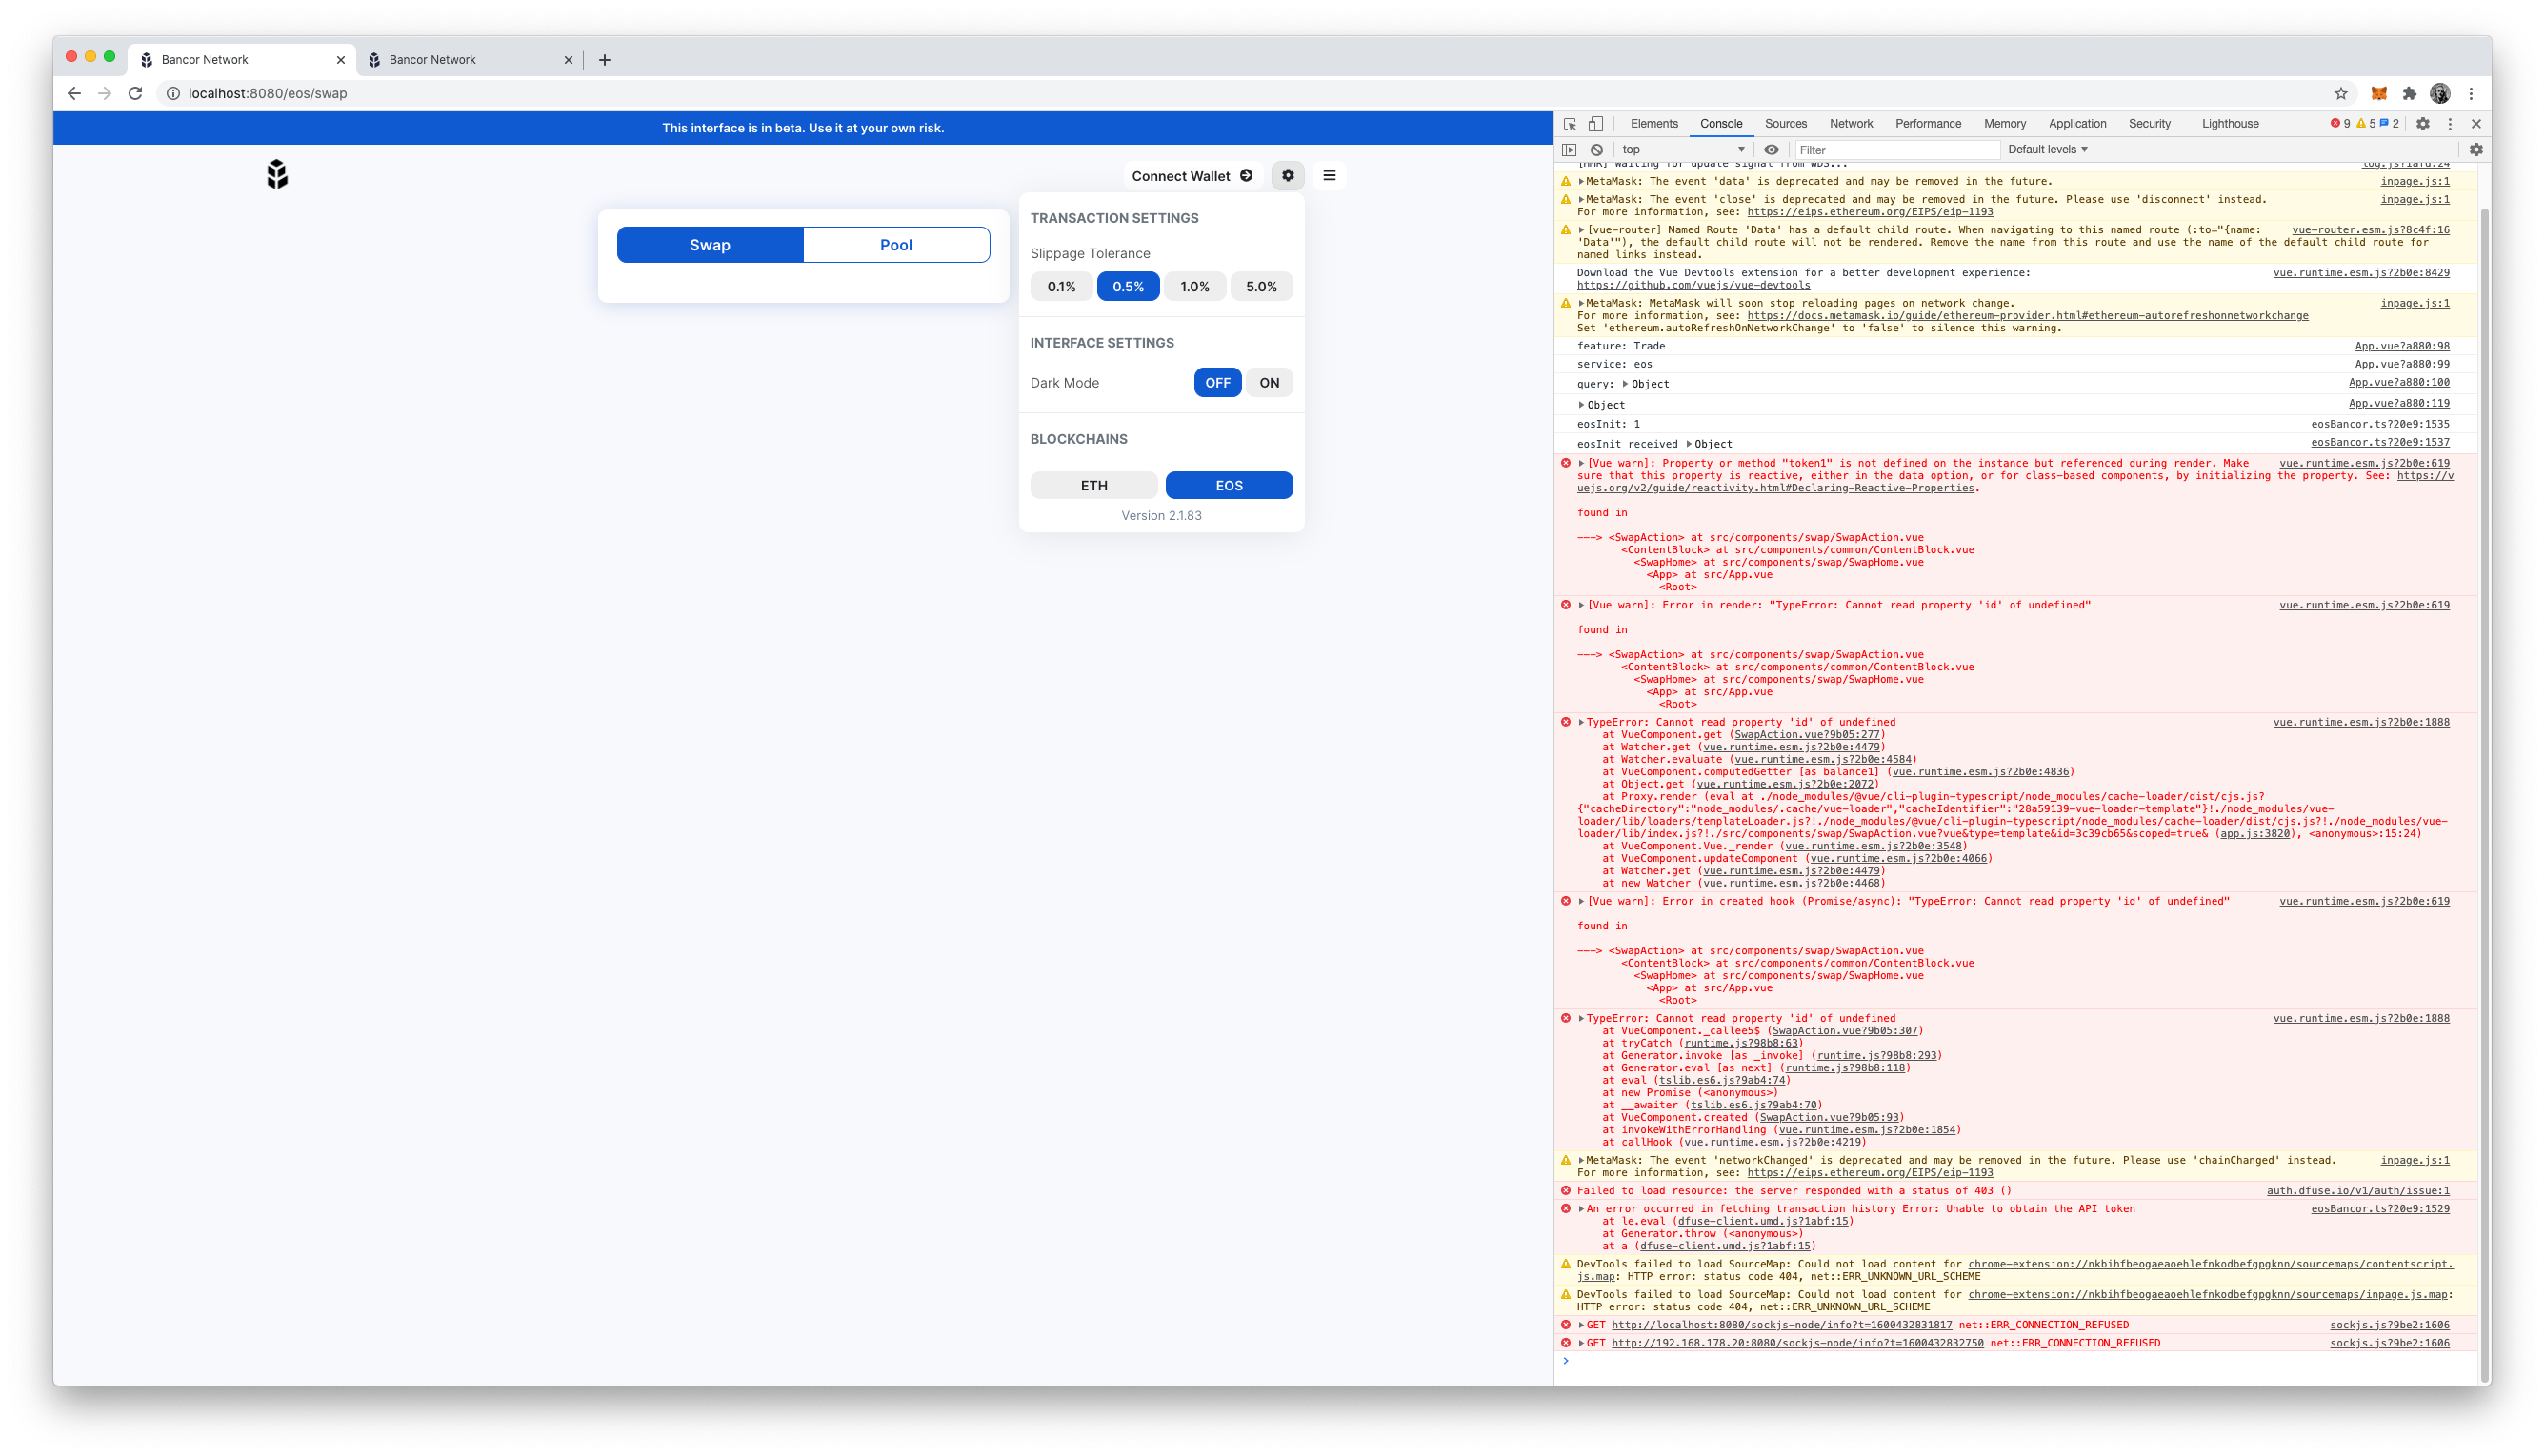
Task: Open the Default levels dropdown
Action: (x=2047, y=150)
